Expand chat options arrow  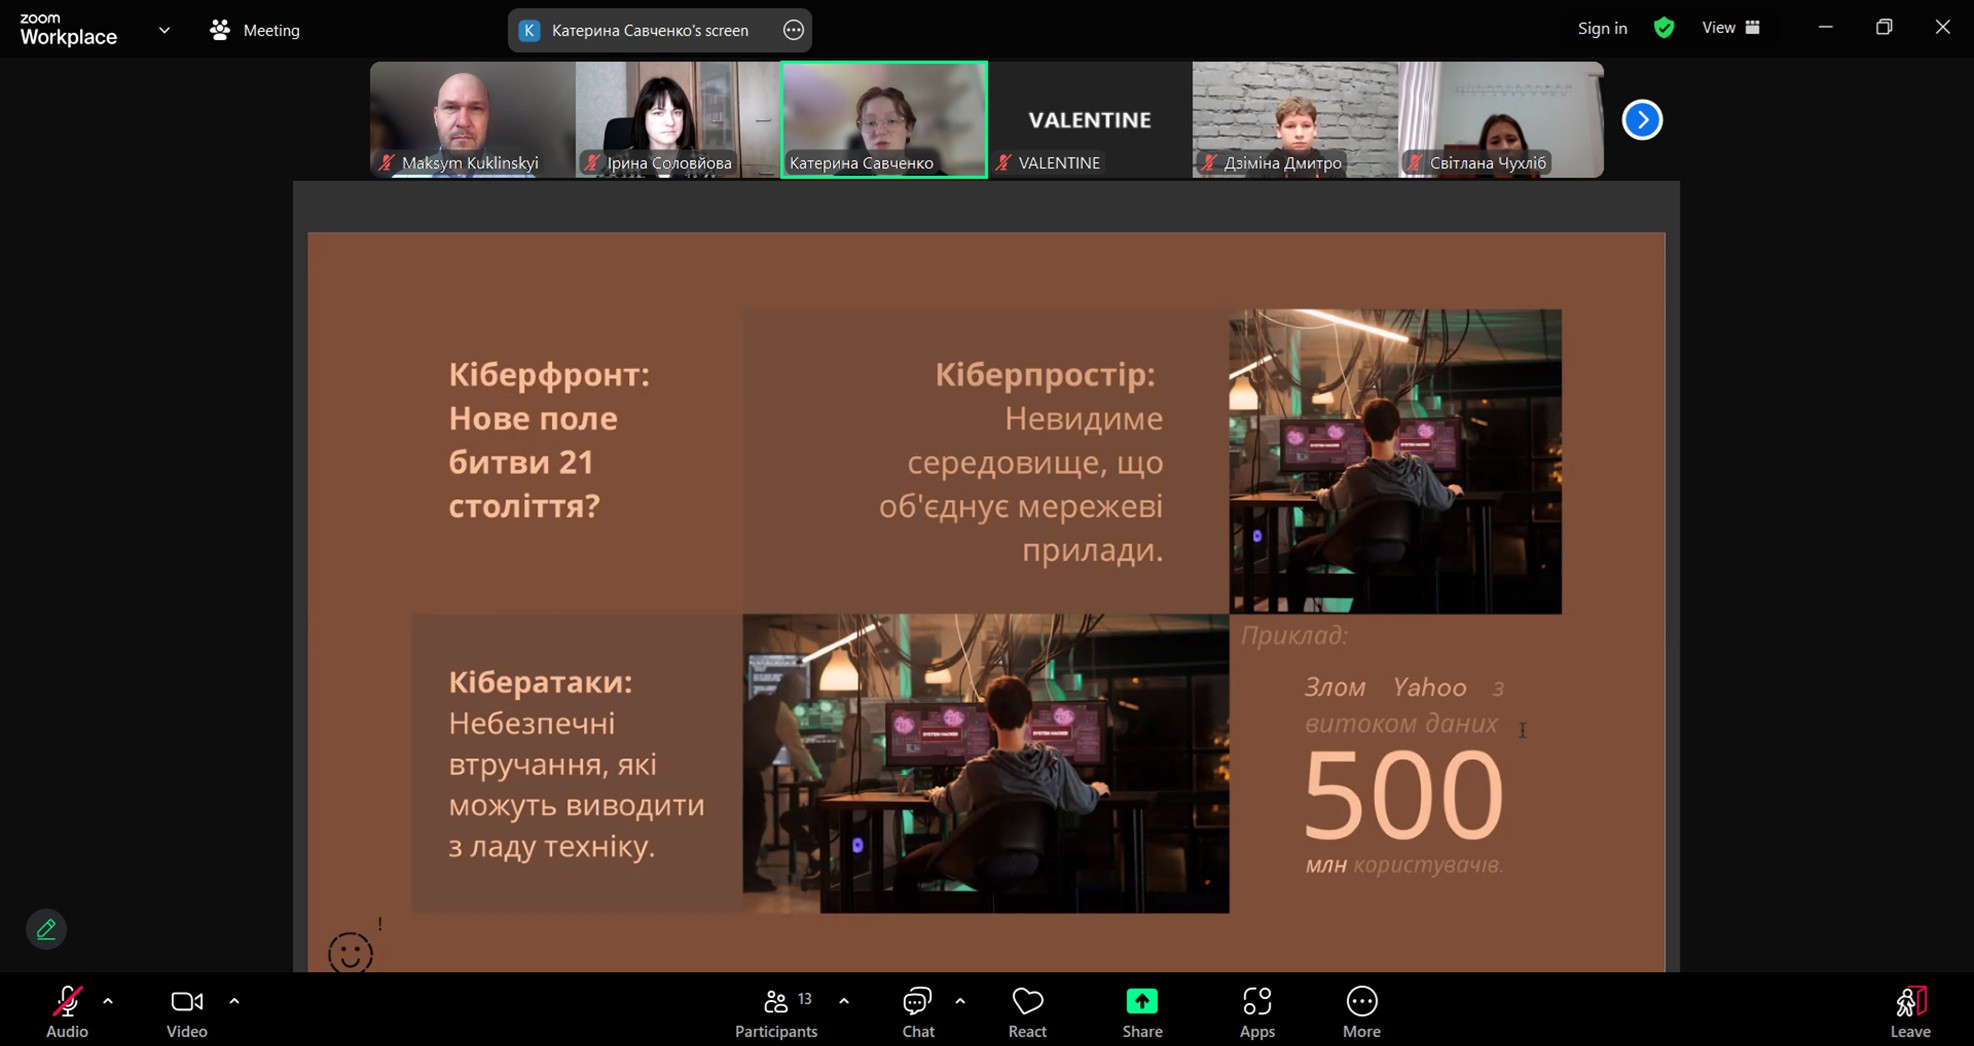pos(960,1001)
